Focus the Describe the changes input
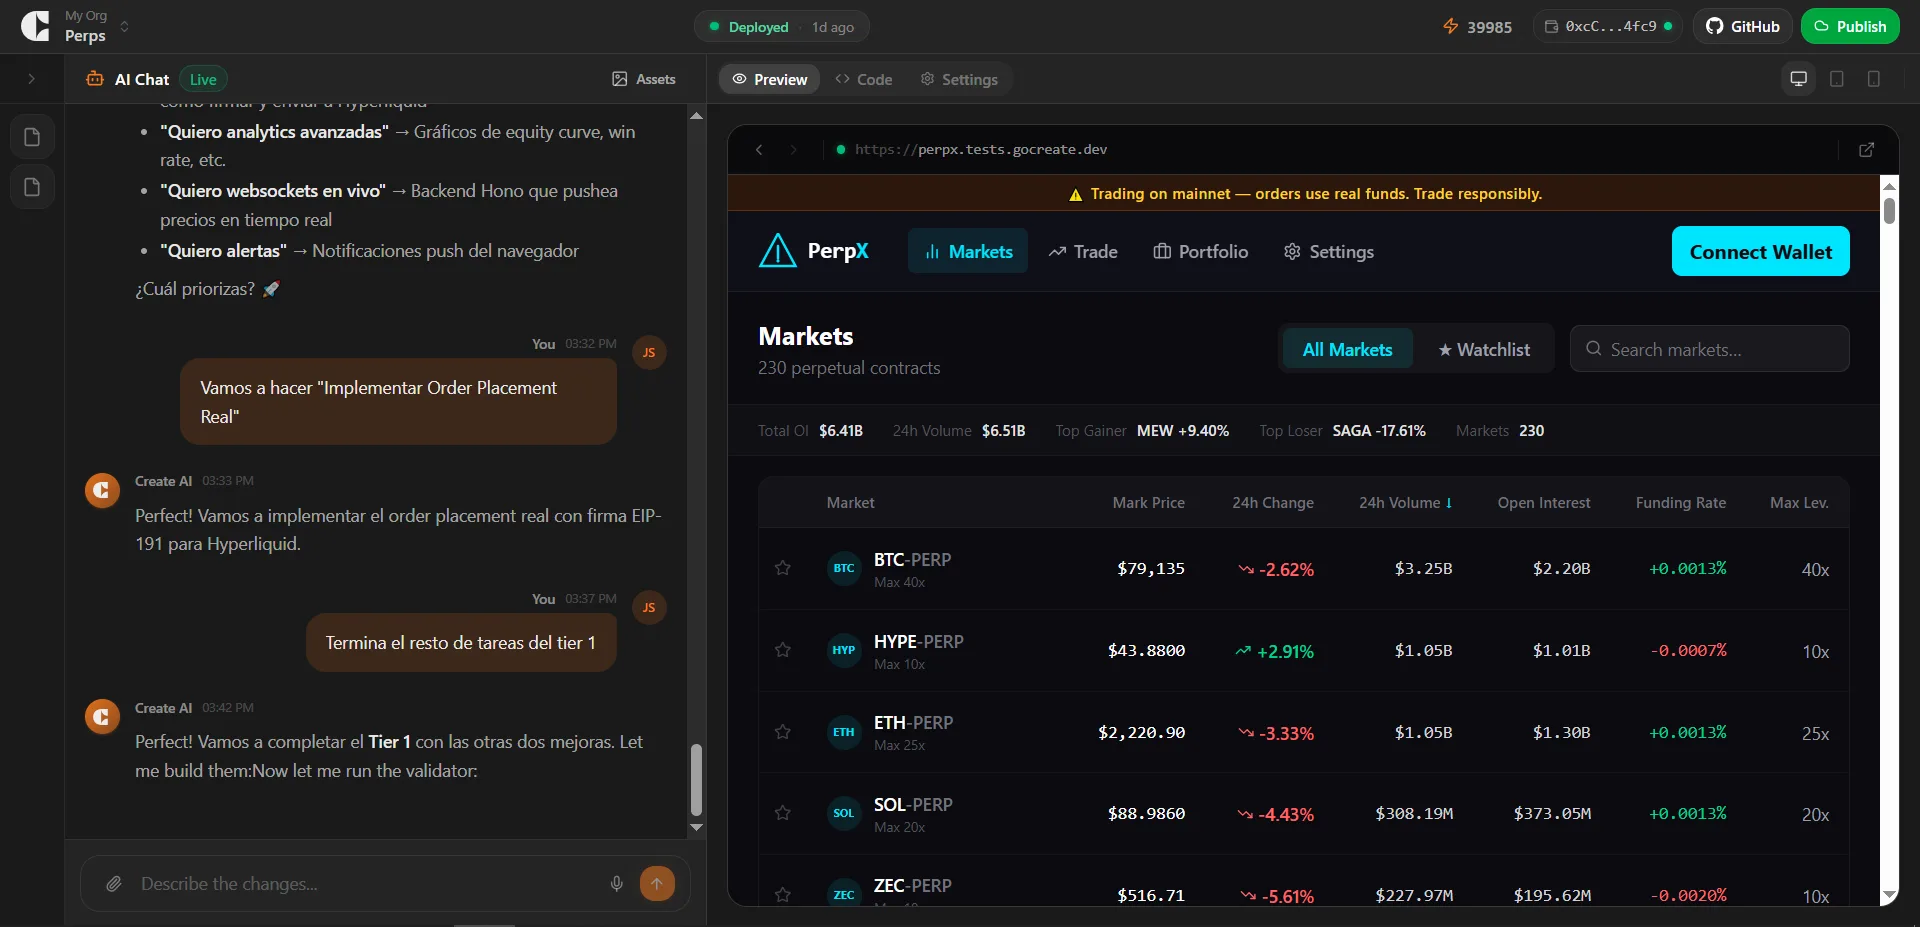This screenshot has width=1920, height=927. (365, 884)
